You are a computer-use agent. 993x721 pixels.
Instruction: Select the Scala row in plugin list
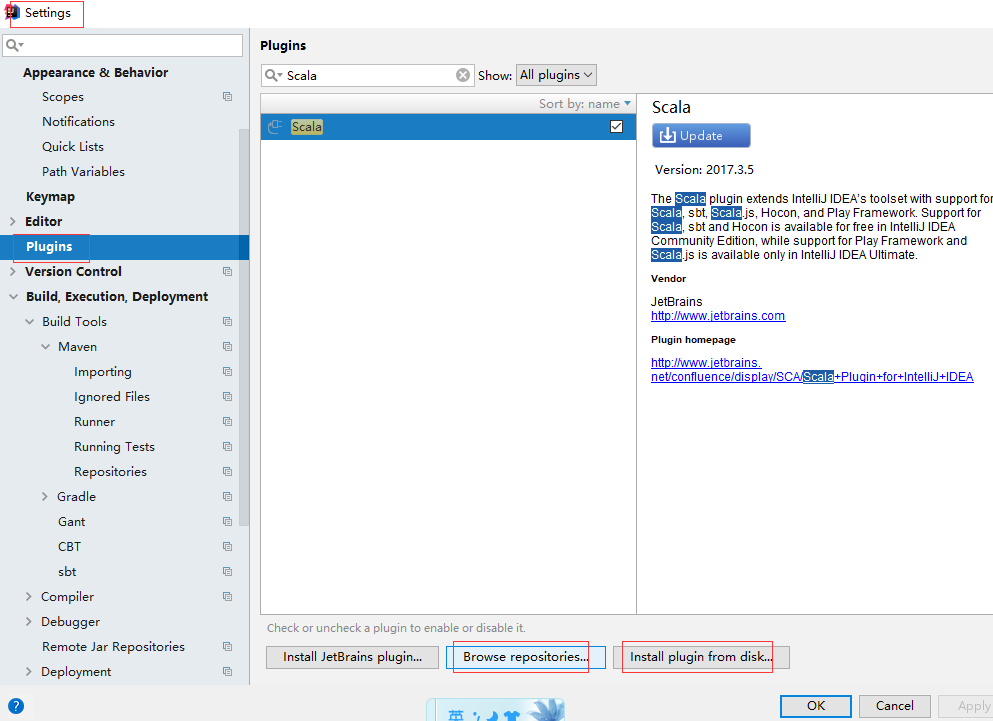pyautogui.click(x=448, y=127)
